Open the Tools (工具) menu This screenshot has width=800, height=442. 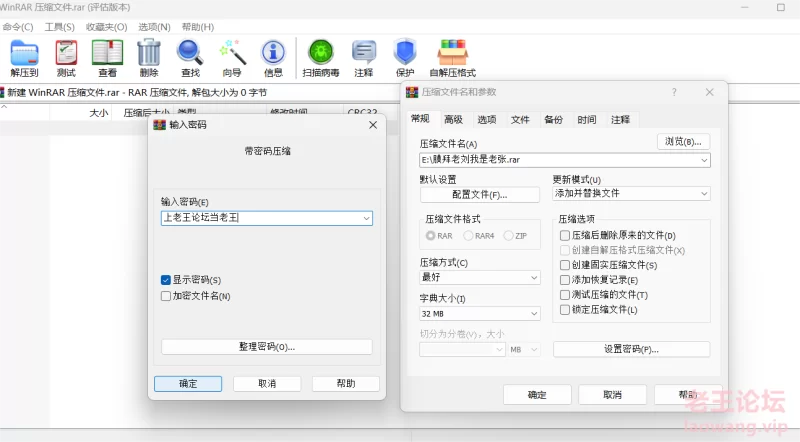click(59, 27)
